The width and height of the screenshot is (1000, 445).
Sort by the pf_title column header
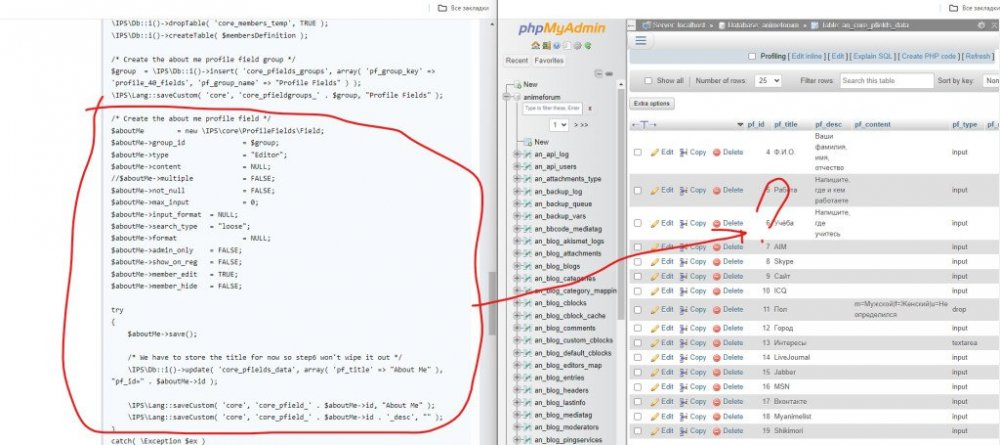[x=785, y=125]
